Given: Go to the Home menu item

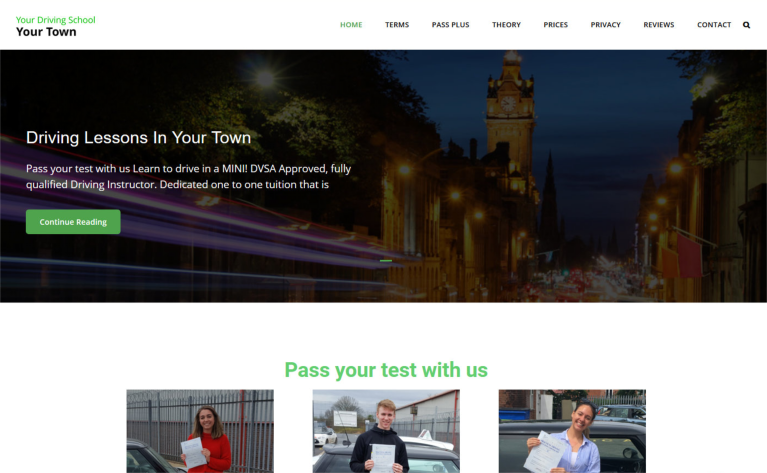Looking at the screenshot, I should tap(351, 25).
